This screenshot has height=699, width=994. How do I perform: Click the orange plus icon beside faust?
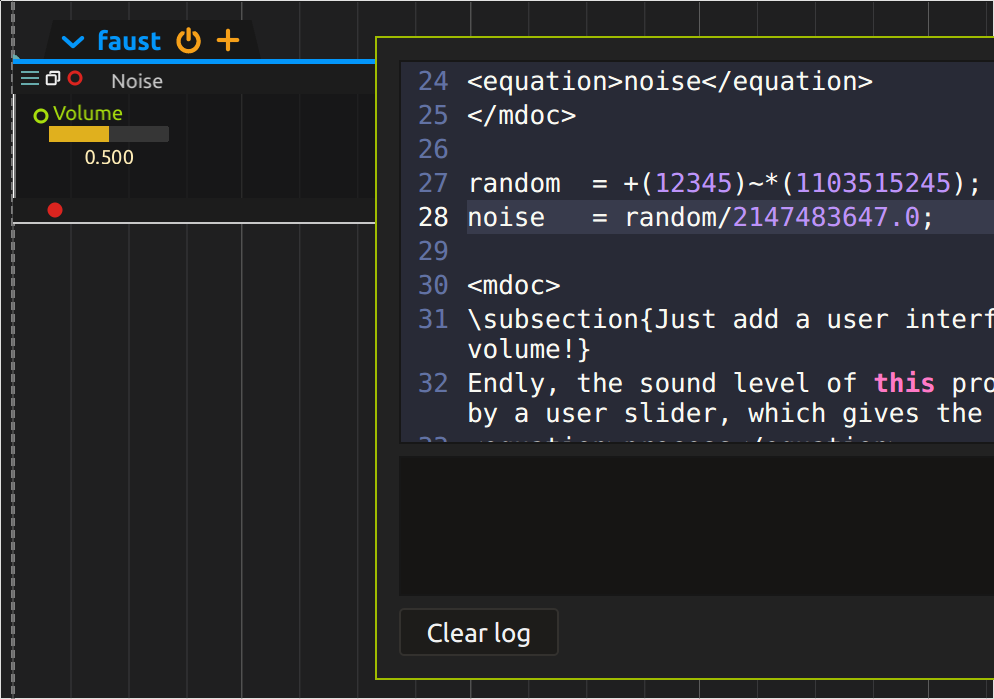coord(229,41)
